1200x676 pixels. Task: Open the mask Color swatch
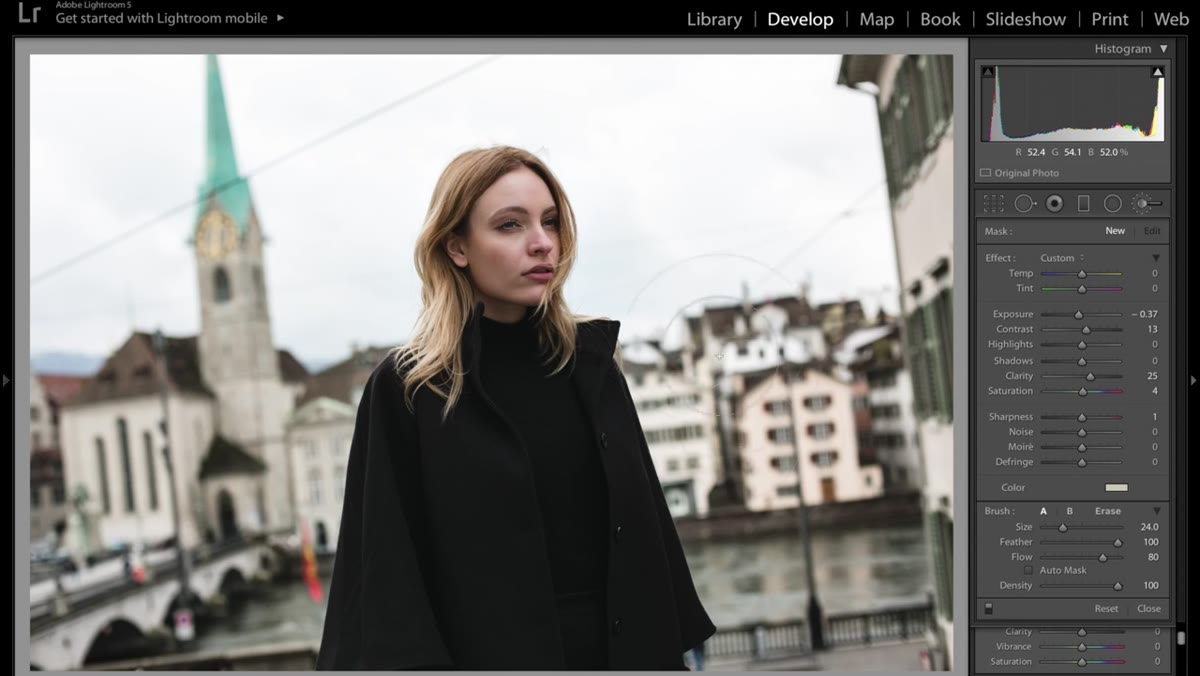coord(1116,488)
